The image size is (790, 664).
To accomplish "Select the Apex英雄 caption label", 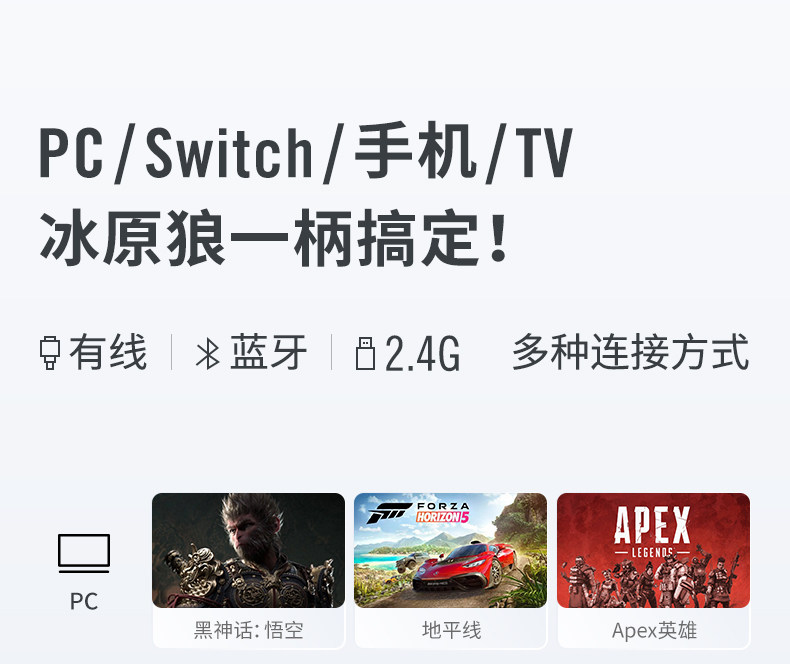I will click(x=654, y=630).
